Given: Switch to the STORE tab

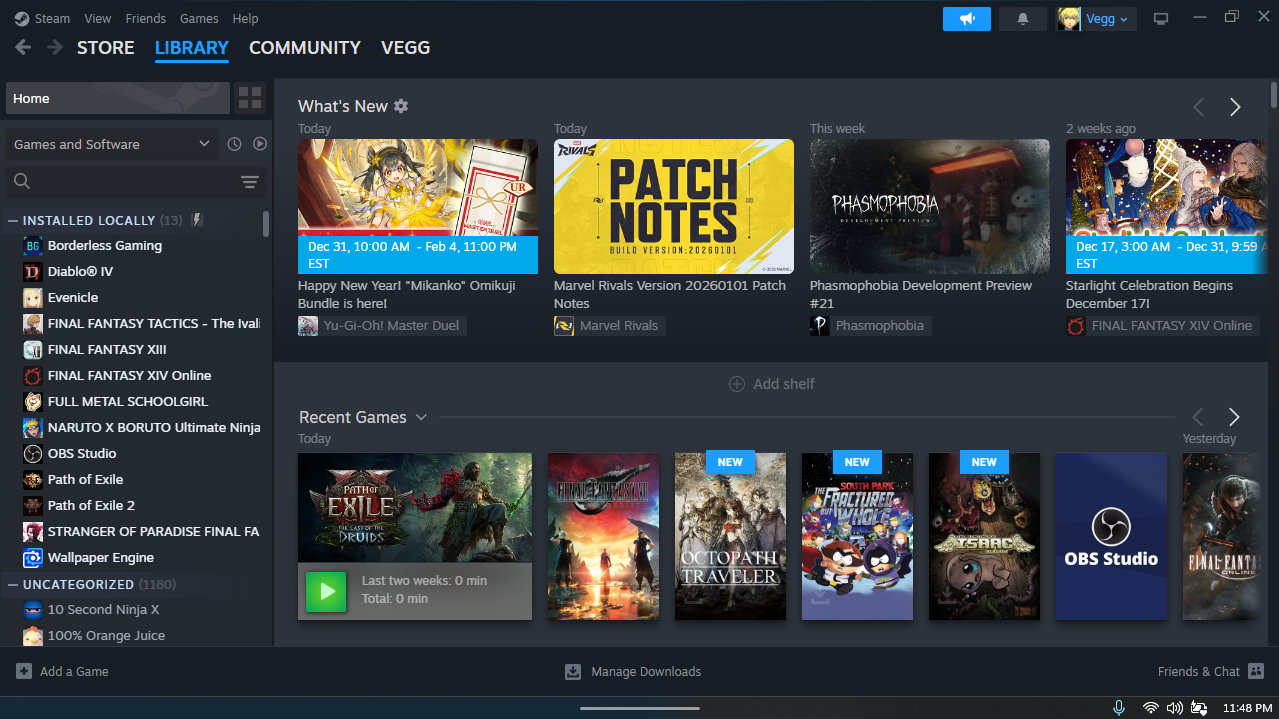Looking at the screenshot, I should coord(106,47).
